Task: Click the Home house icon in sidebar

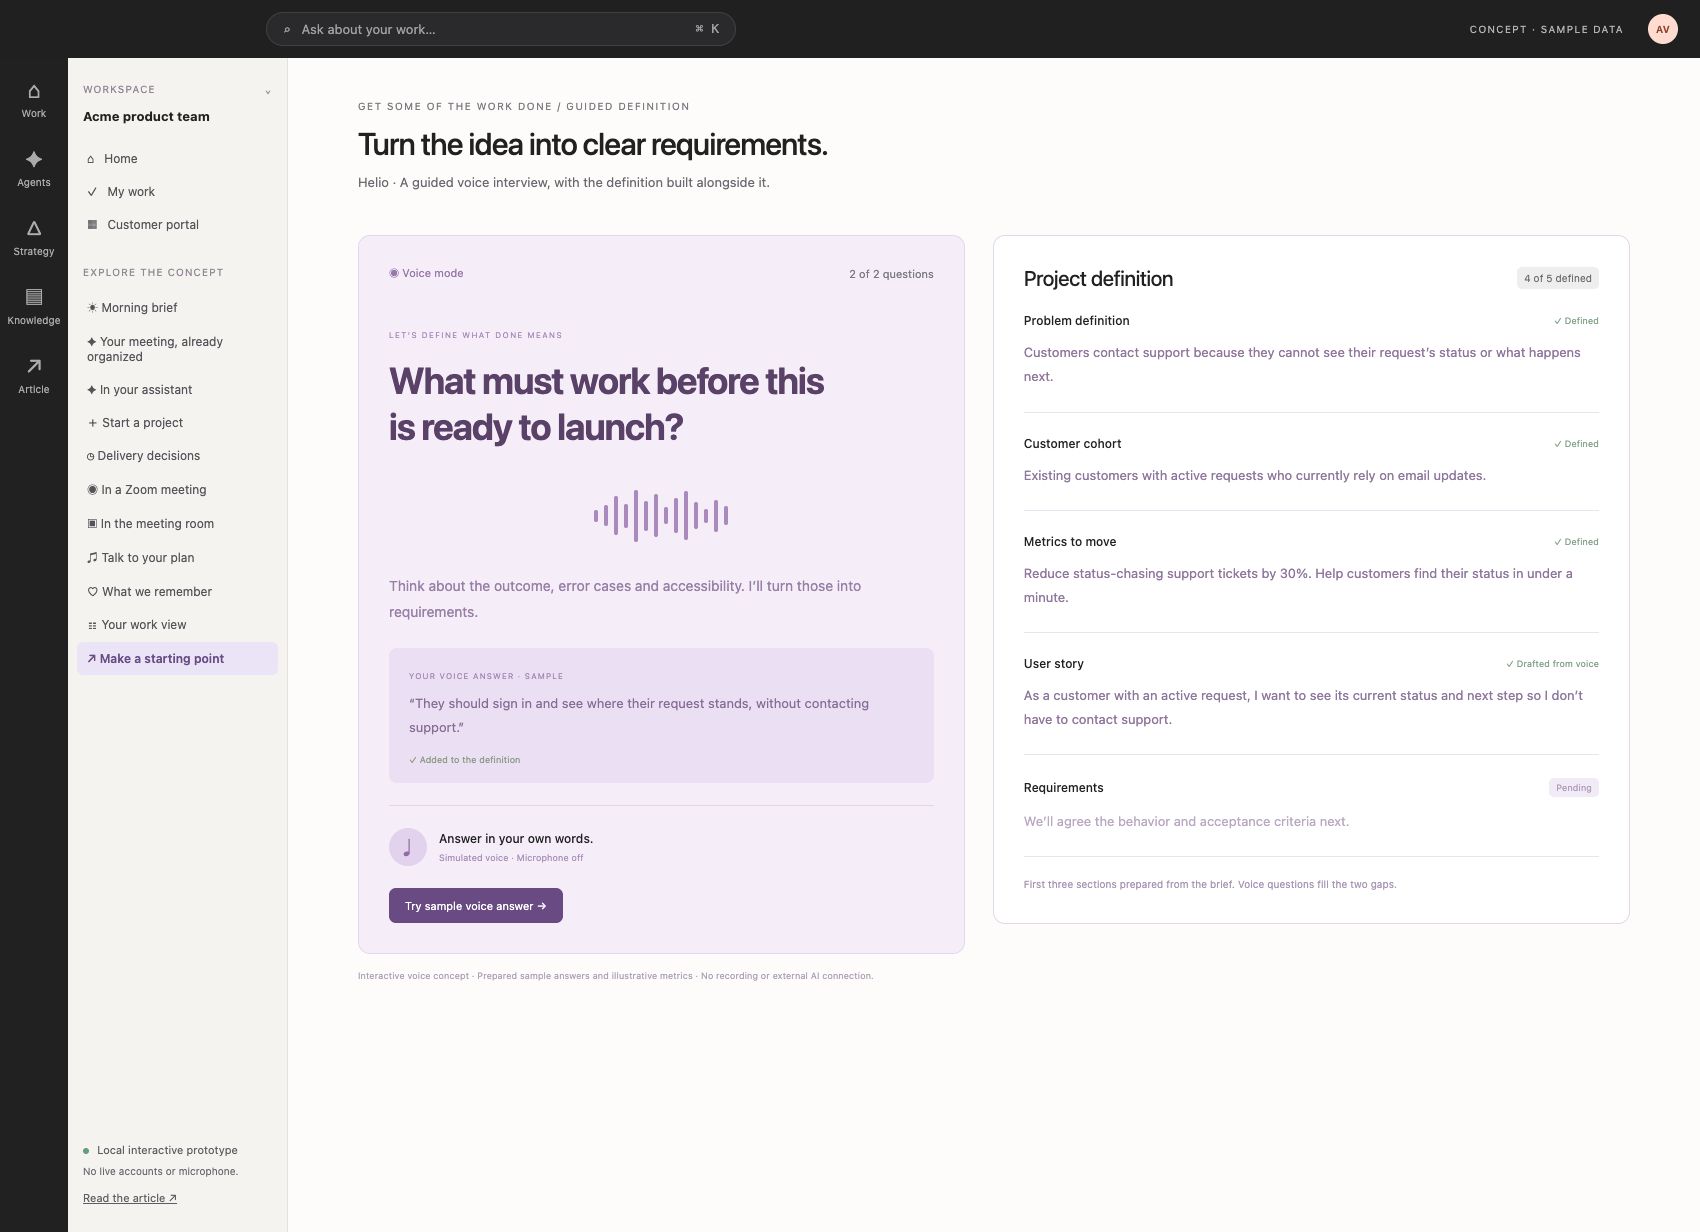Action: tap(91, 159)
